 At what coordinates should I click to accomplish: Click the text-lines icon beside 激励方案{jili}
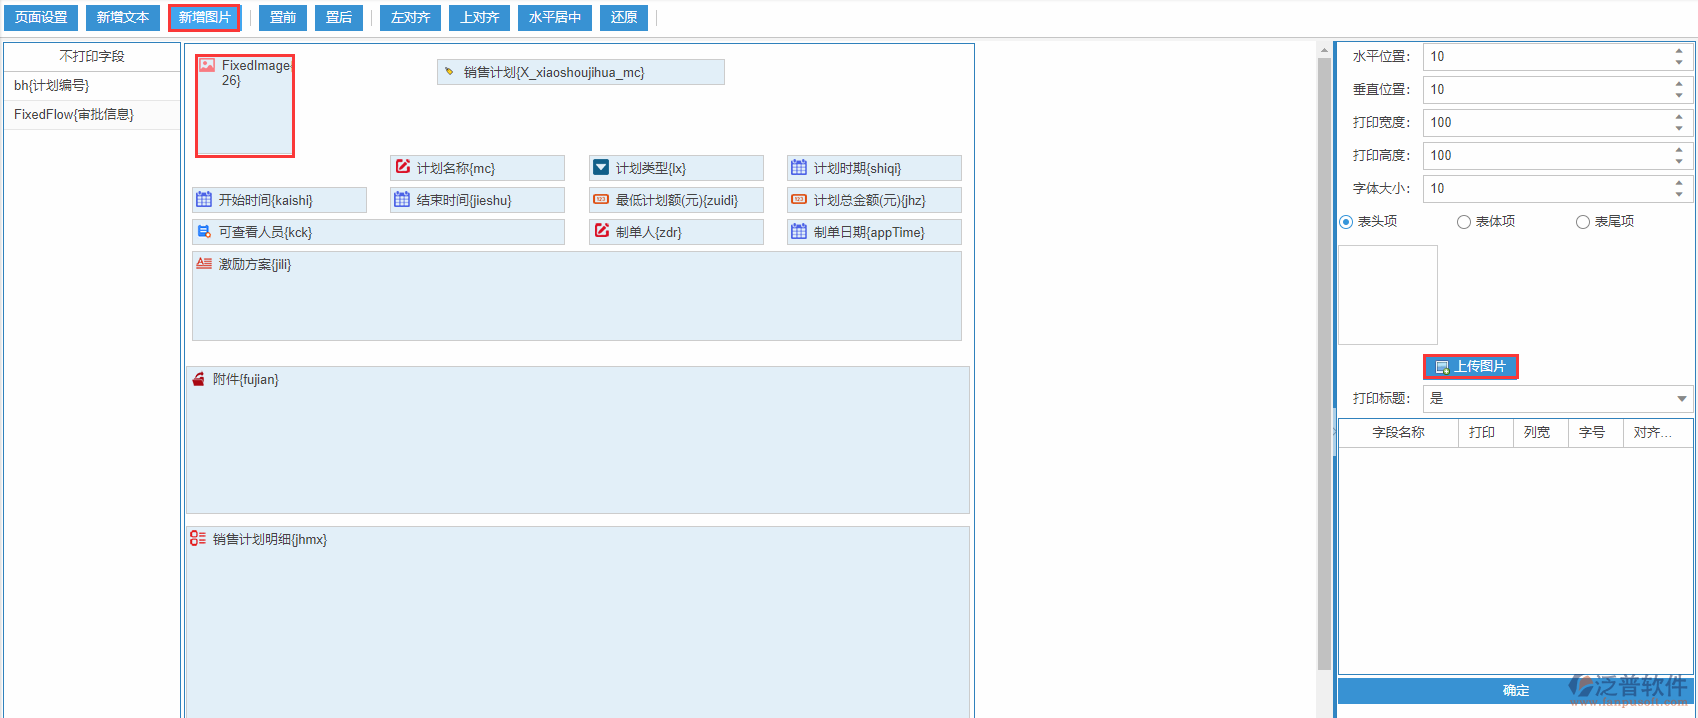[204, 264]
